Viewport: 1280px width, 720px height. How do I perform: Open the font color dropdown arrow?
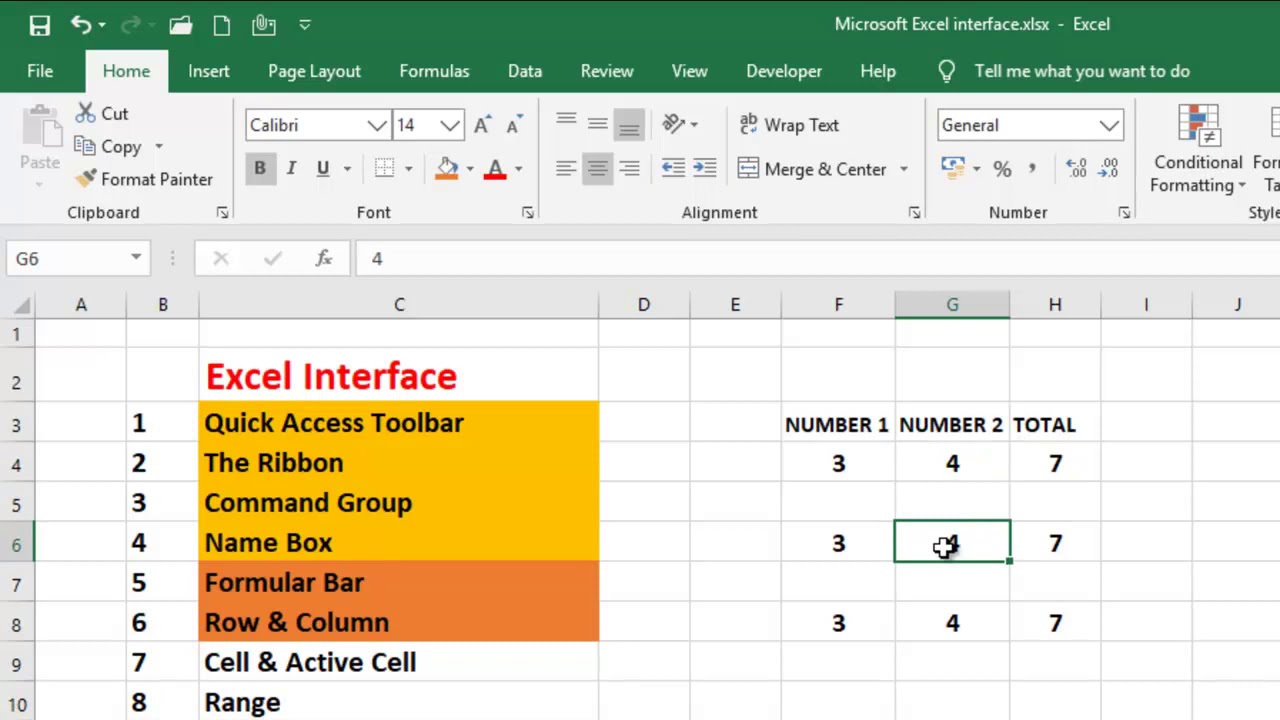518,169
